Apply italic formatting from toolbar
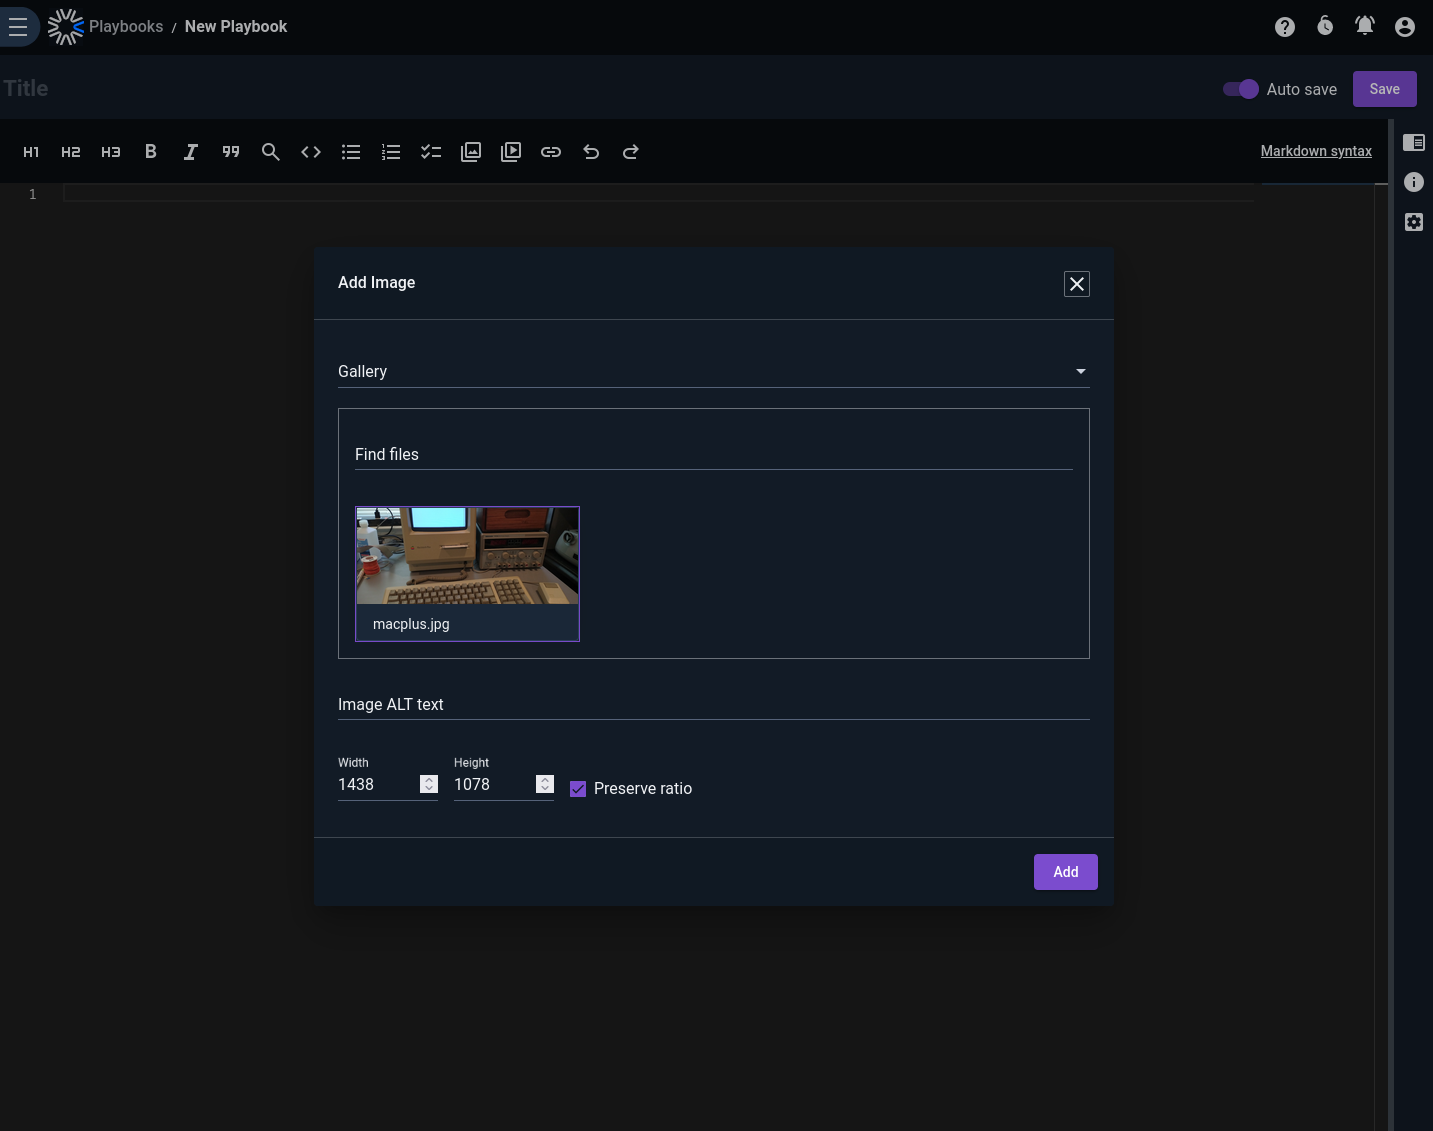 click(191, 152)
